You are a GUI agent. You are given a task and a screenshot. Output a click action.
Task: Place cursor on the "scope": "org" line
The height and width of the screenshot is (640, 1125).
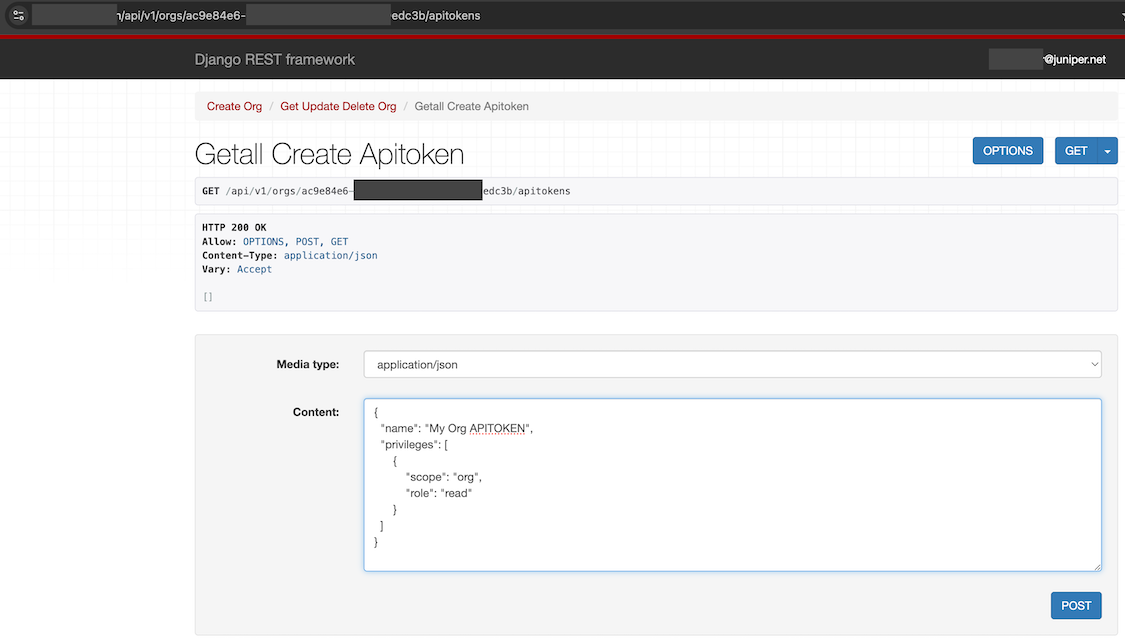point(443,477)
